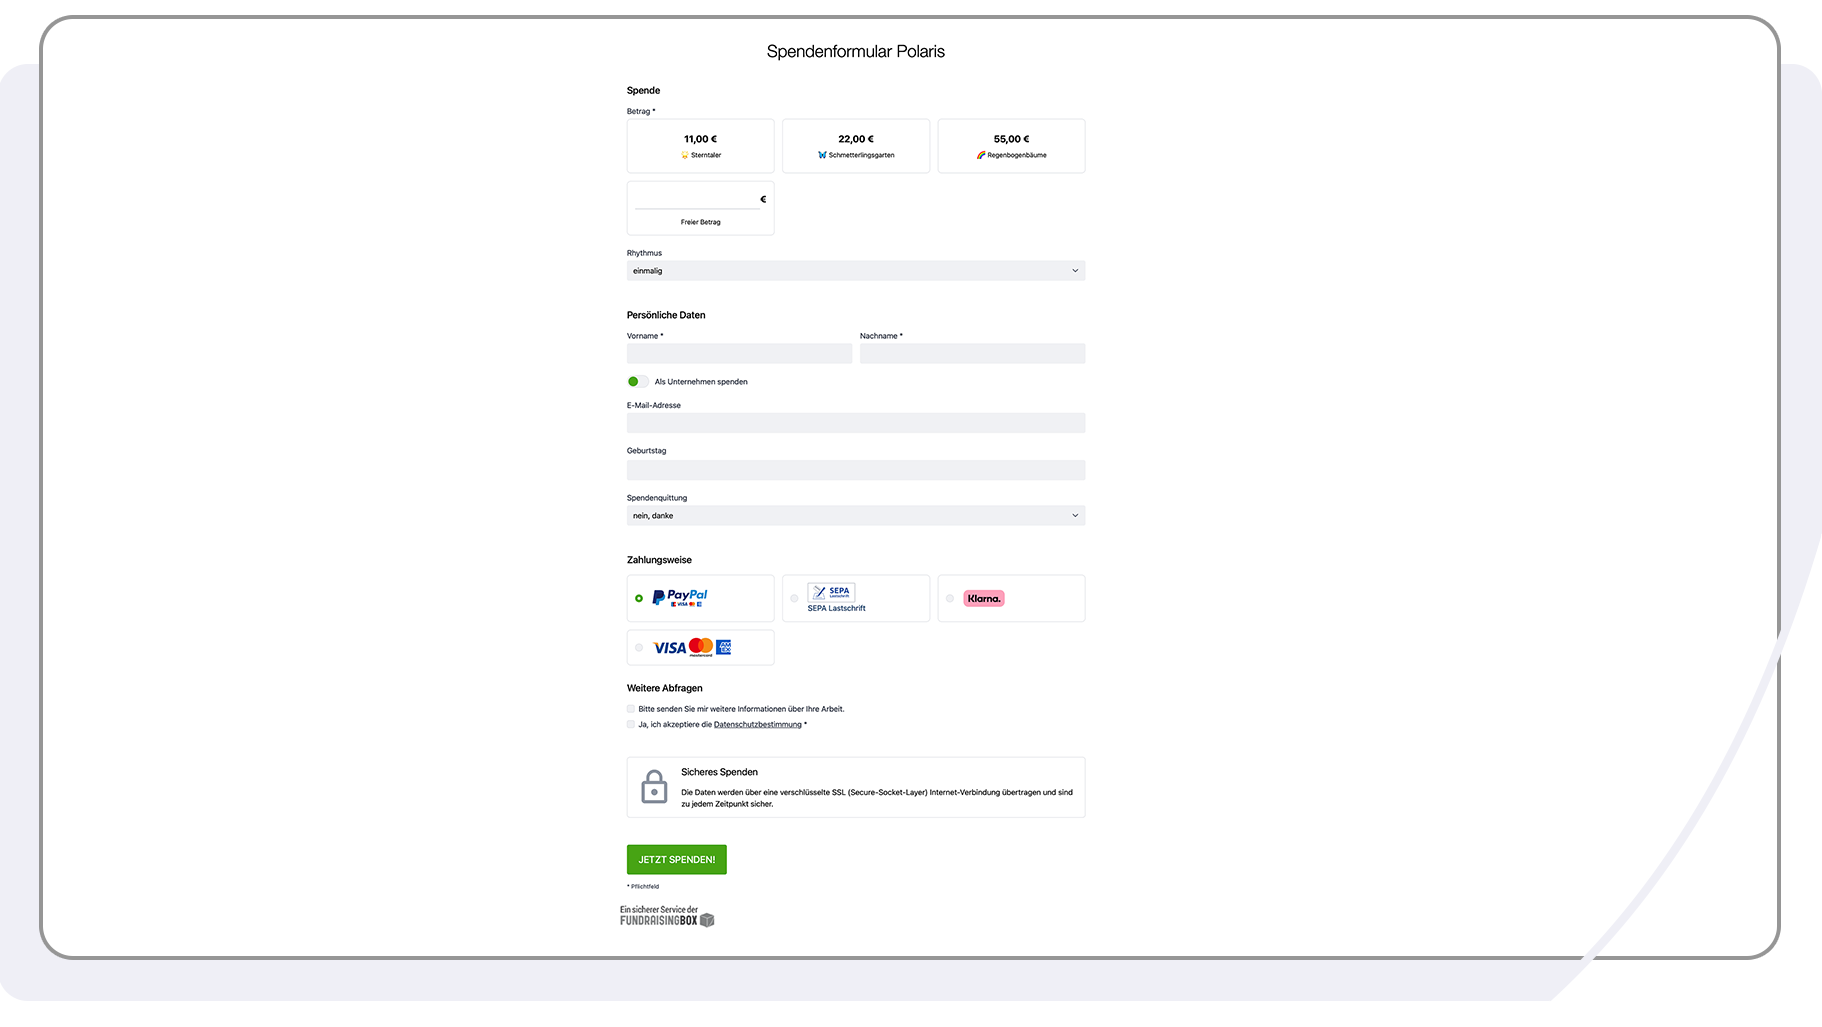This screenshot has height=1027, width=1822.
Task: Choose the Regenbogenbäume 55,00 € amount
Action: (1010, 146)
